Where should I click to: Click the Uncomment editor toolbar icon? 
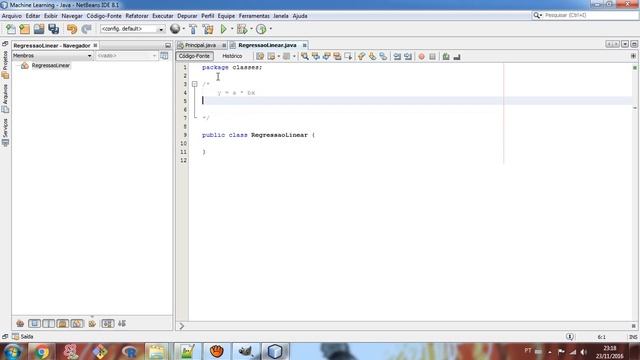[457, 56]
